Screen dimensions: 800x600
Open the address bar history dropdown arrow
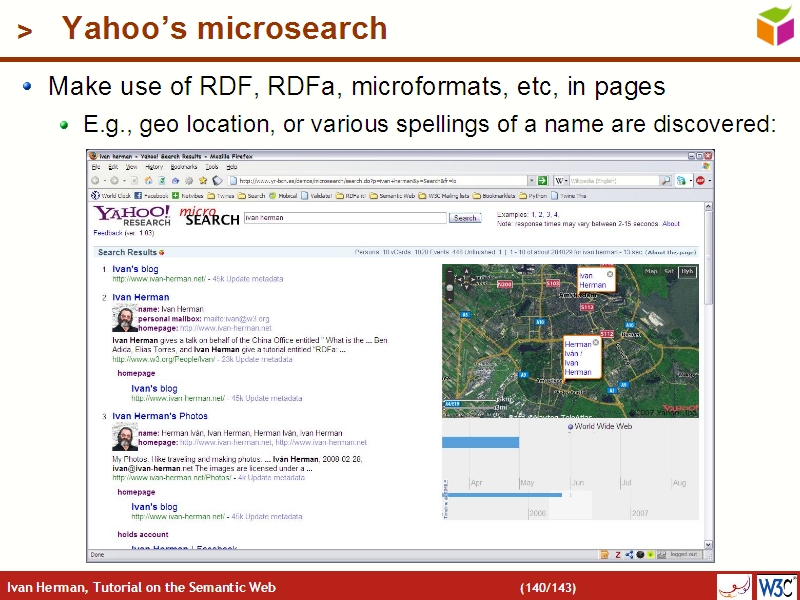pos(530,181)
